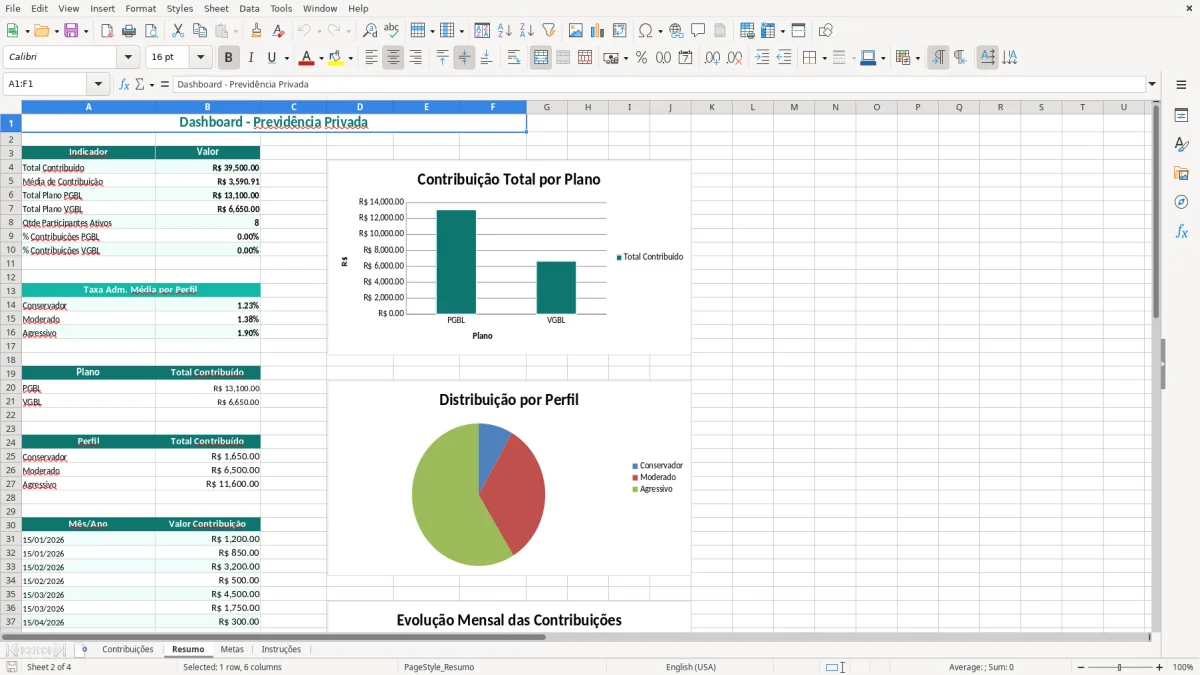Click the Clear Direct Formatting icon
Screen dimensions: 1200x675
278,31
